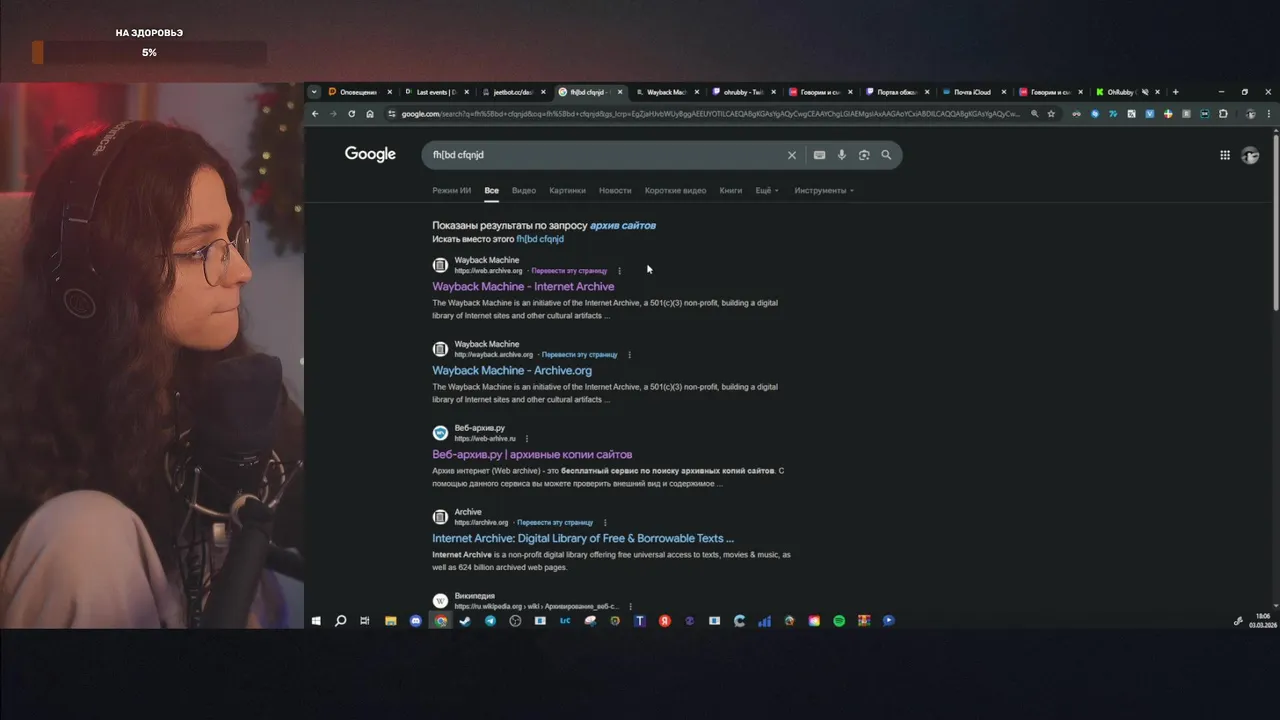Open the on-screen keyboard in search box
The width and height of the screenshot is (1280, 720).
819,155
